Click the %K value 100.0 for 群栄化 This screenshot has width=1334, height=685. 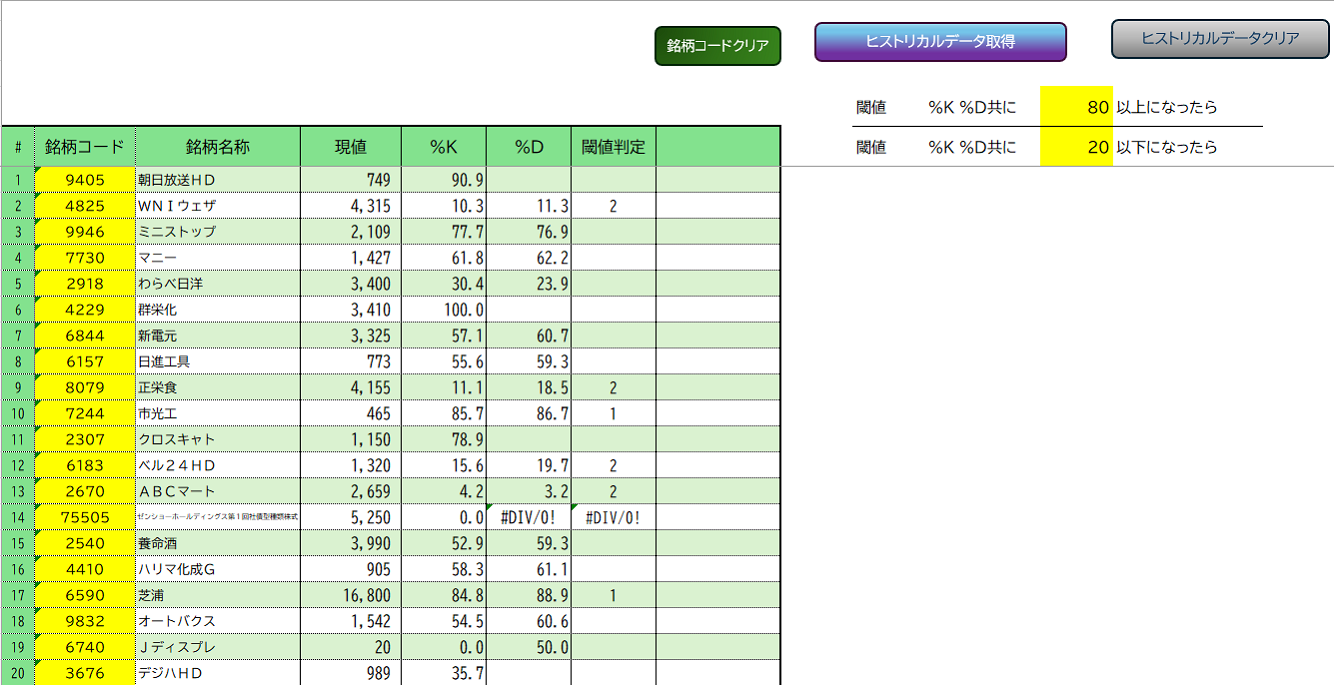coord(444,310)
